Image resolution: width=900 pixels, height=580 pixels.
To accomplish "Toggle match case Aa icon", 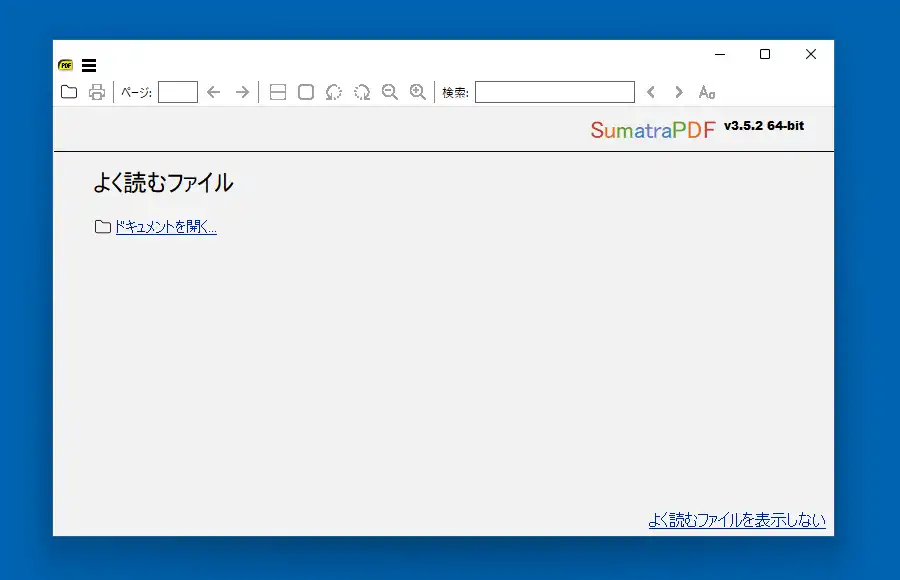I will coord(707,92).
